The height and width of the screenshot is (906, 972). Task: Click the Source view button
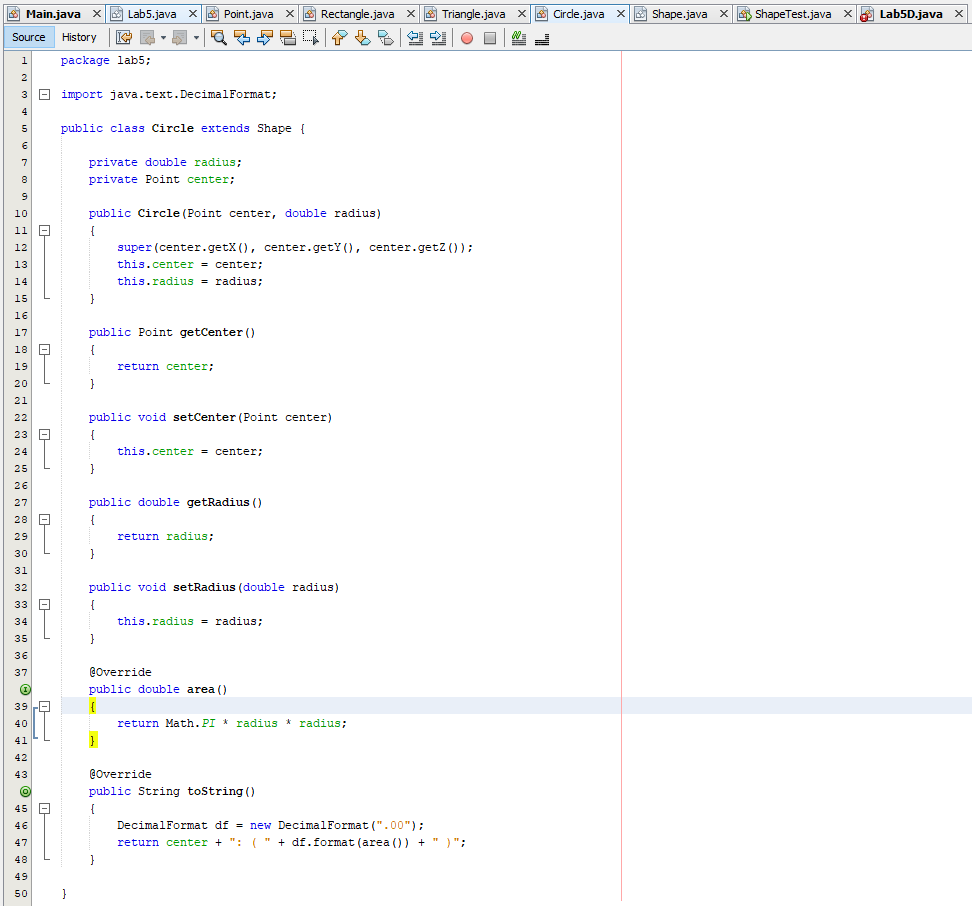[x=28, y=36]
